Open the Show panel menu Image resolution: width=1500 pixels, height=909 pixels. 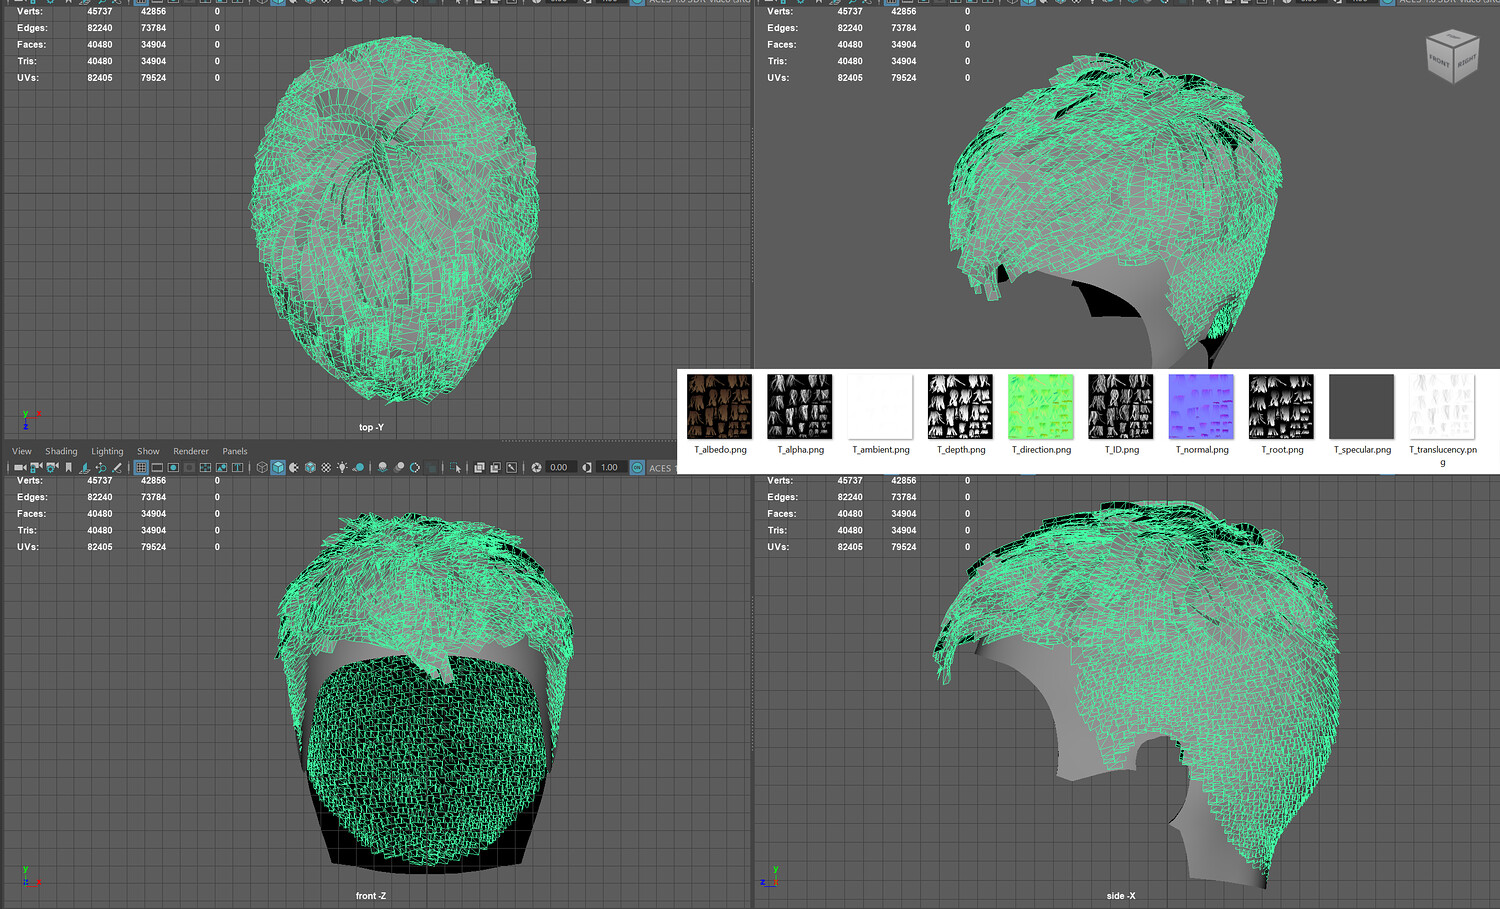148,451
